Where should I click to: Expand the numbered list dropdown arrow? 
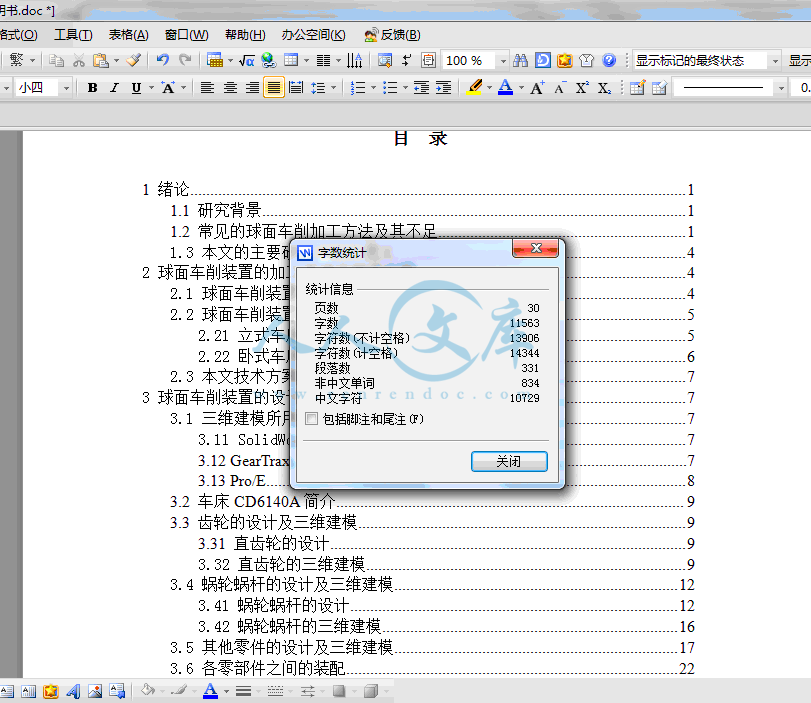373,88
